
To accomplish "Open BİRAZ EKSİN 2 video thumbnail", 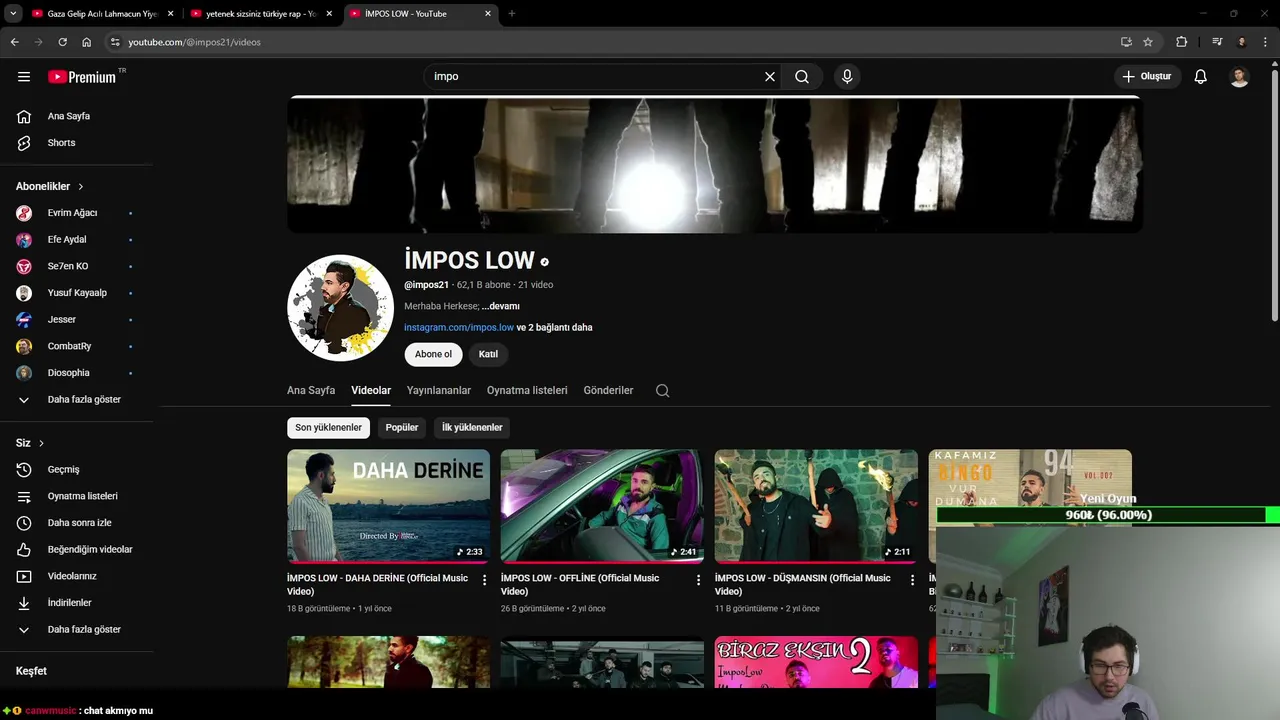I will (x=816, y=662).
